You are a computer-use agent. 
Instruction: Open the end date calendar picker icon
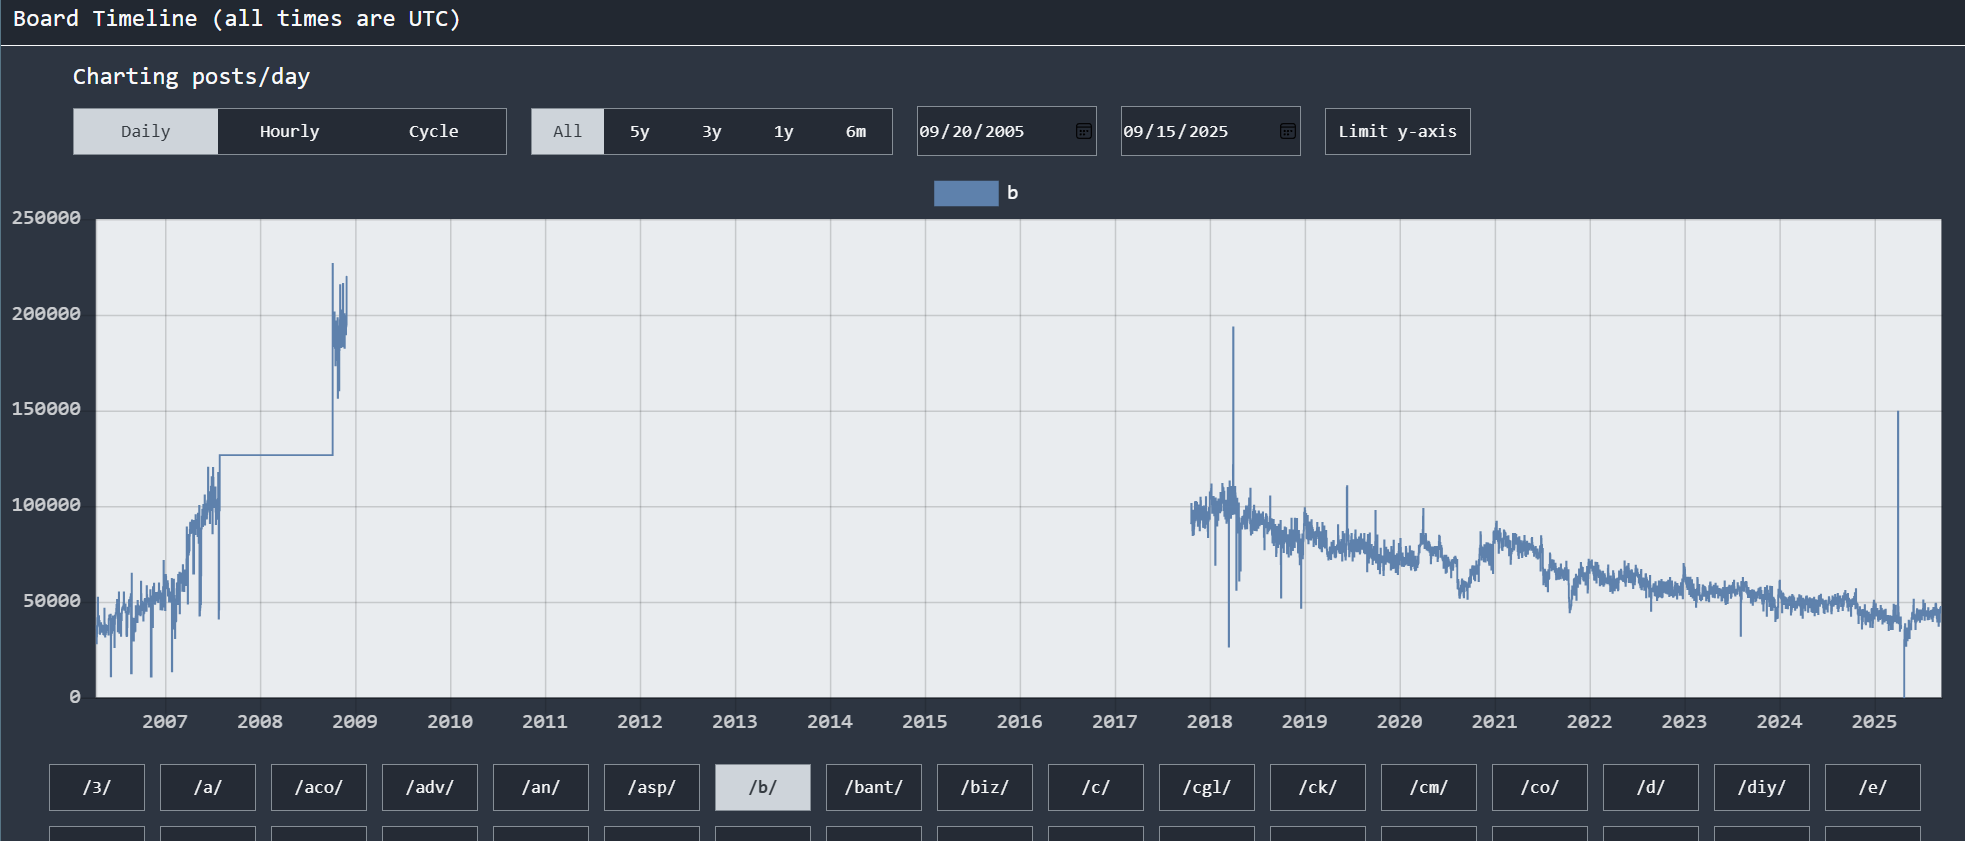pyautogui.click(x=1287, y=131)
